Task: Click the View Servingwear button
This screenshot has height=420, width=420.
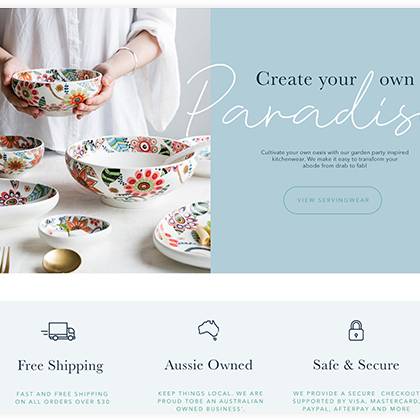Action: [332, 200]
